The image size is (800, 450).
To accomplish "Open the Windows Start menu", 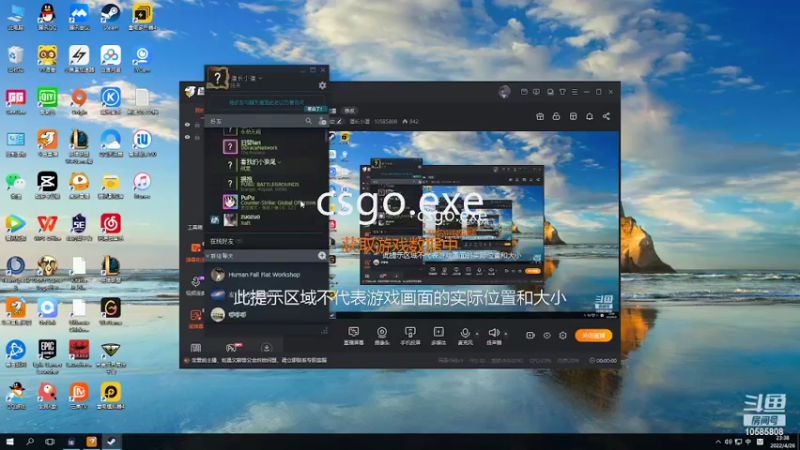I will (10, 441).
